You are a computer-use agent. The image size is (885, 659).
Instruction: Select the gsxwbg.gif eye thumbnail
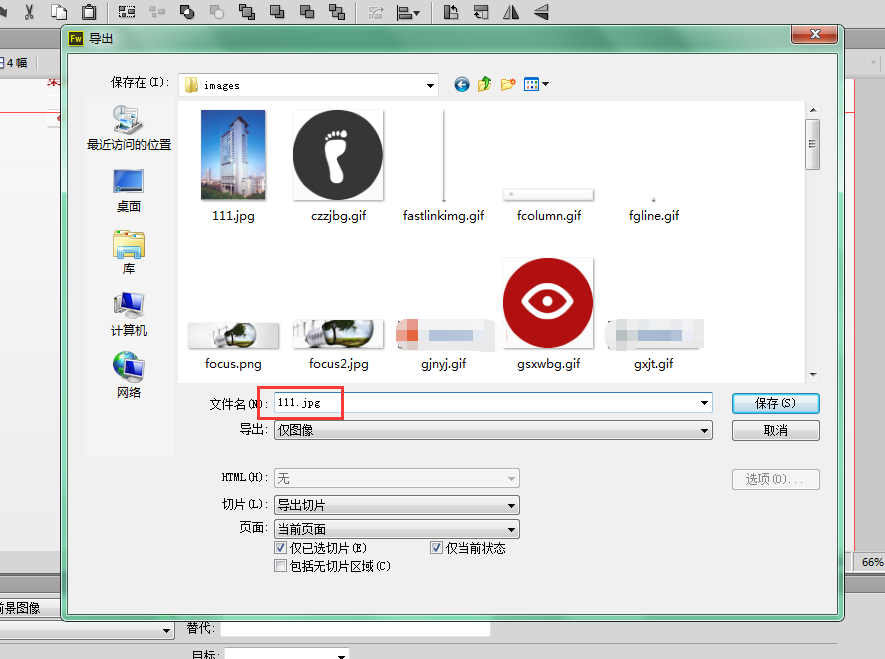click(547, 302)
